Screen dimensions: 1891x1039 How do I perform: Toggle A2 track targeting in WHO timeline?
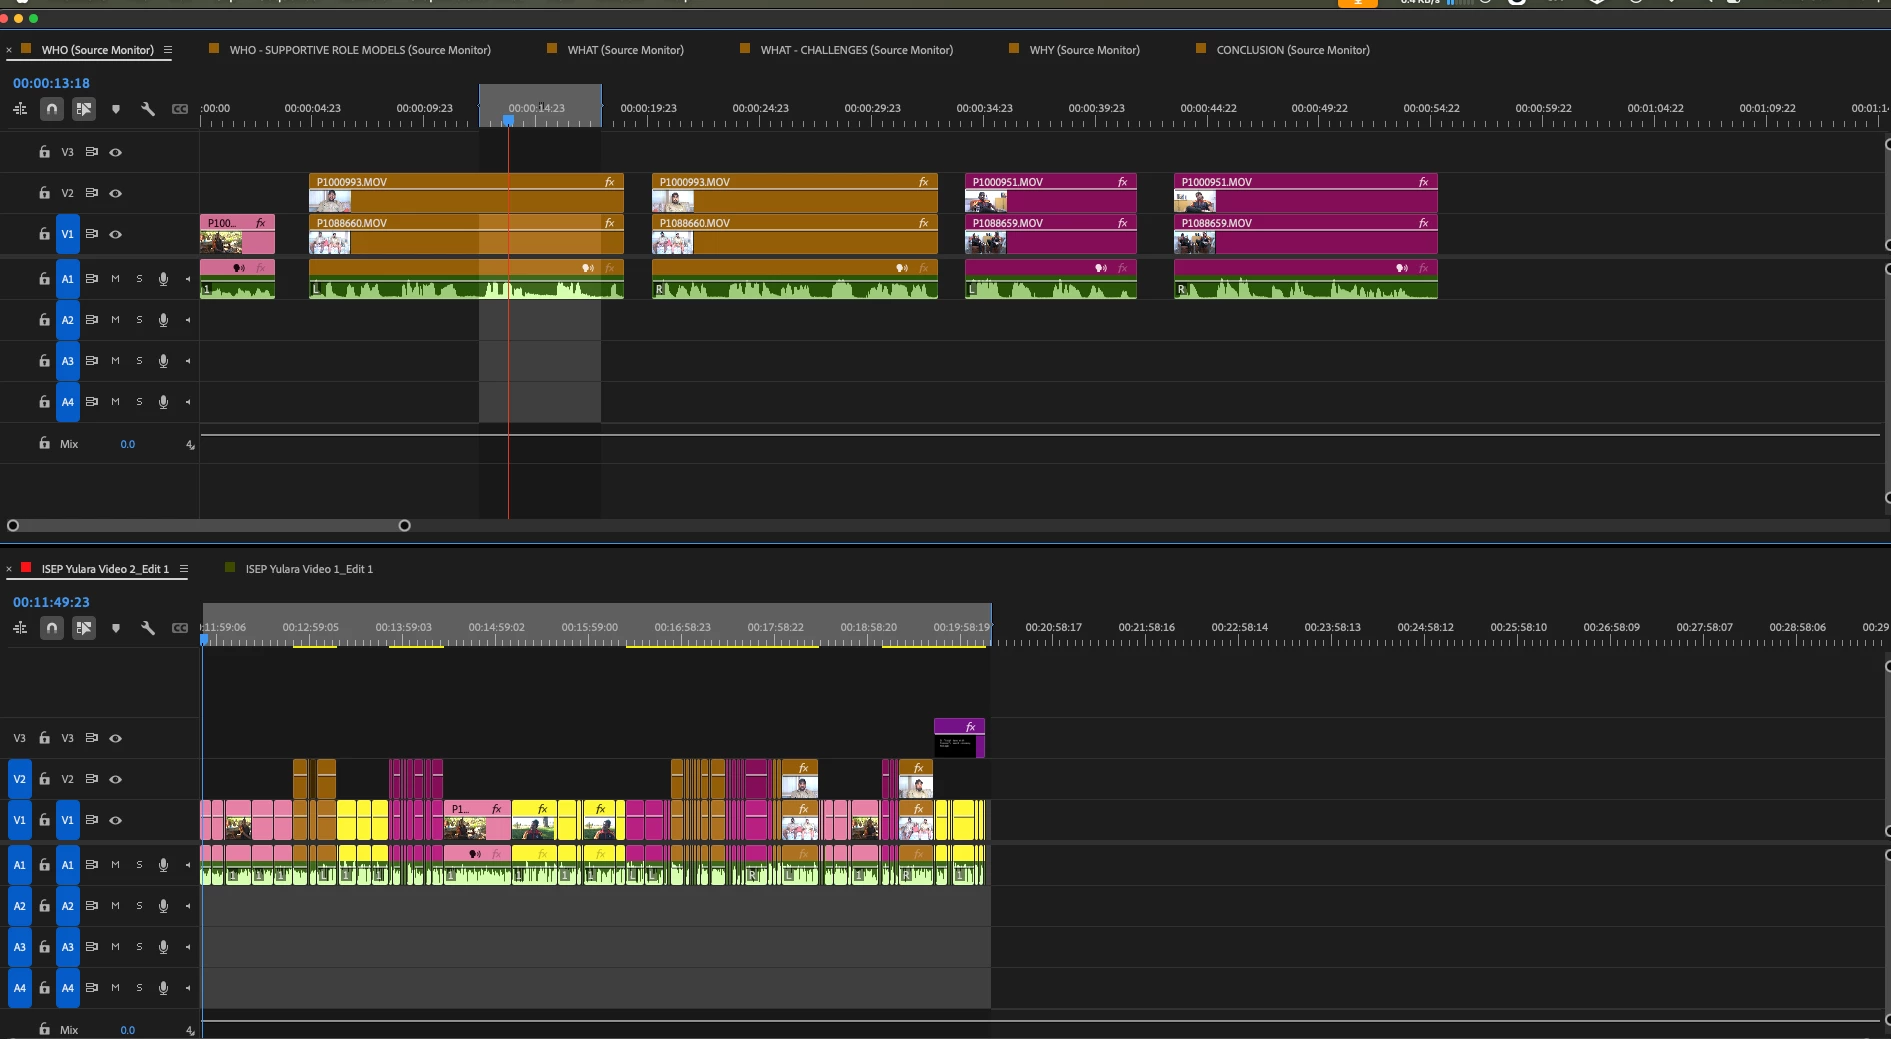pyautogui.click(x=67, y=320)
